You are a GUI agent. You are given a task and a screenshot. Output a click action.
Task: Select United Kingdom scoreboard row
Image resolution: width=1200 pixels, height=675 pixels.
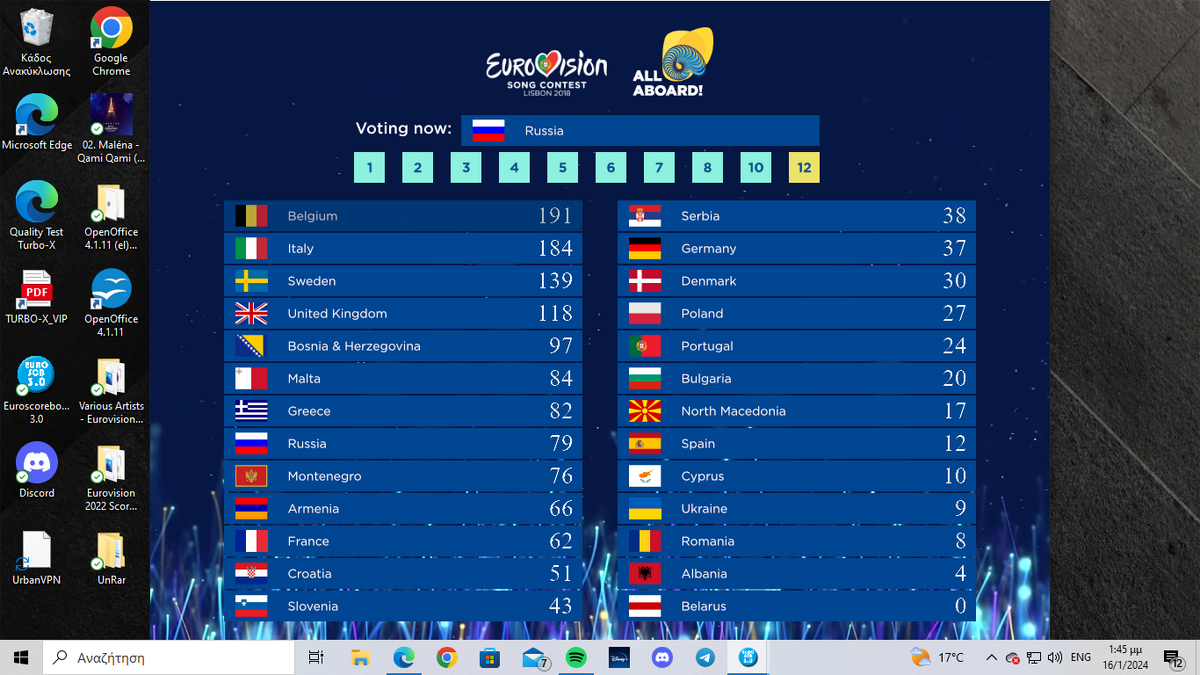[x=403, y=313]
